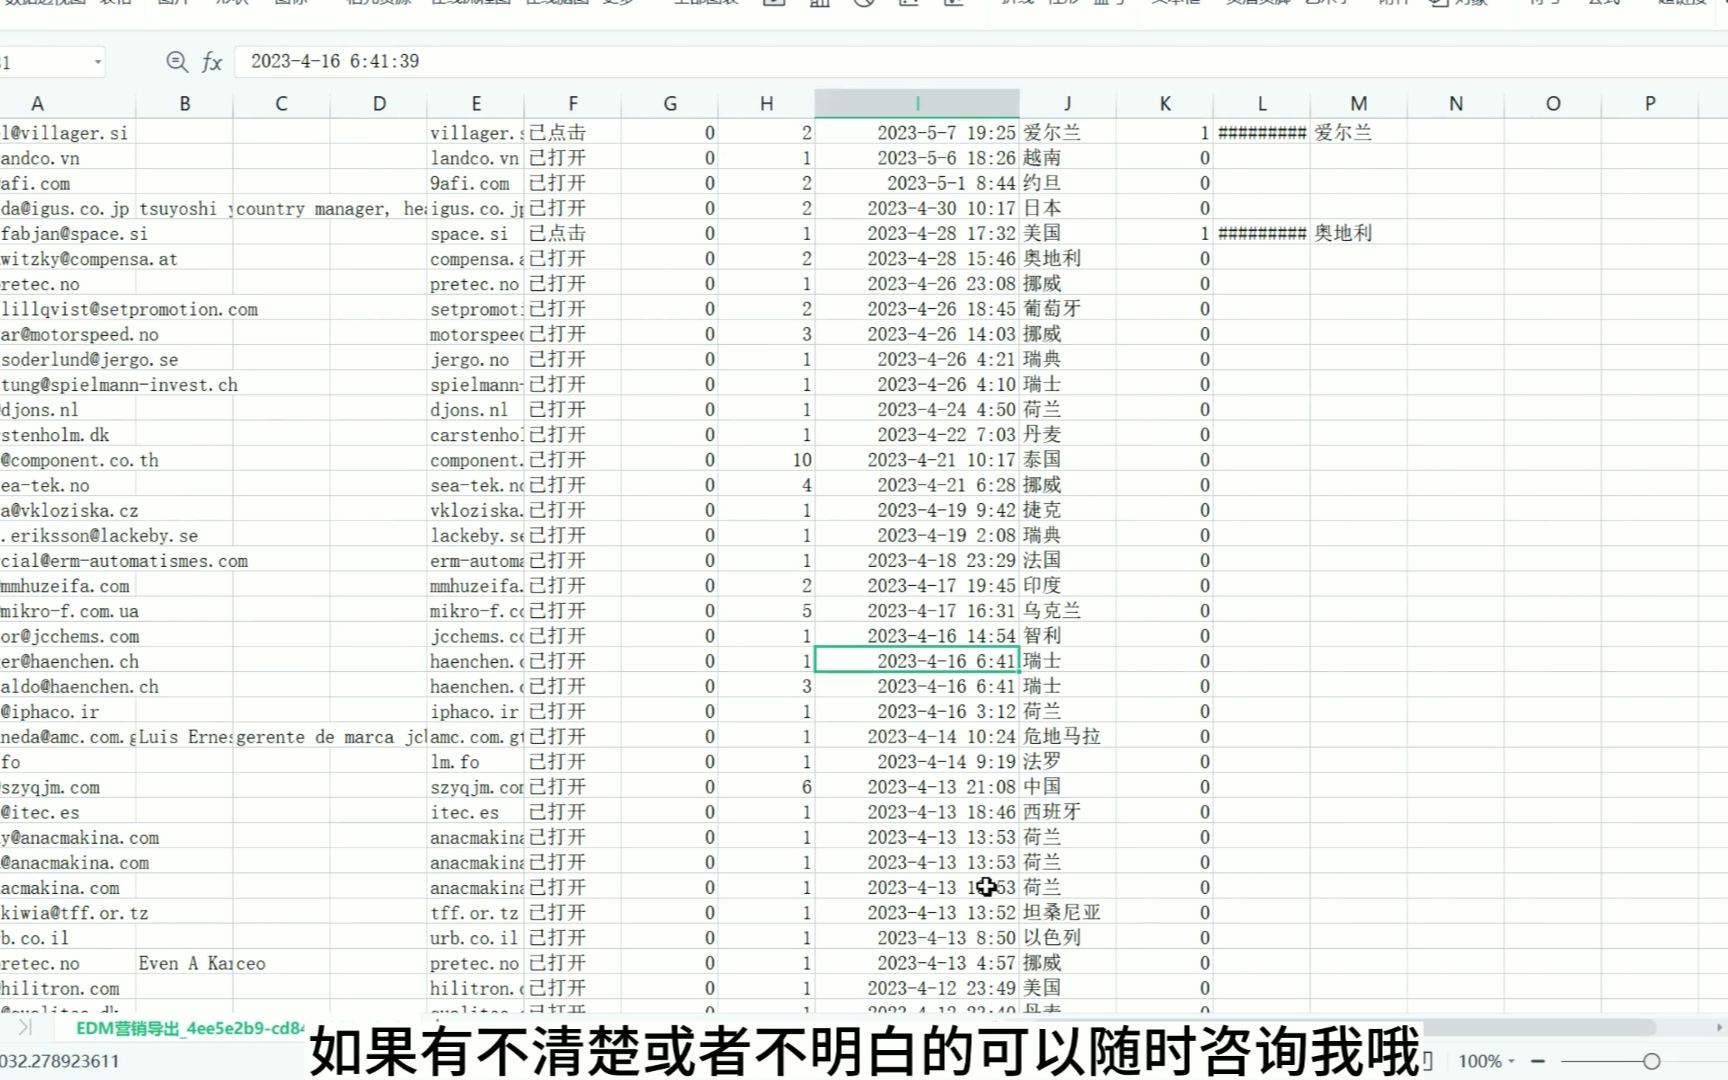Open insert function with the fx icon
The width and height of the screenshot is (1728, 1080).
(210, 61)
